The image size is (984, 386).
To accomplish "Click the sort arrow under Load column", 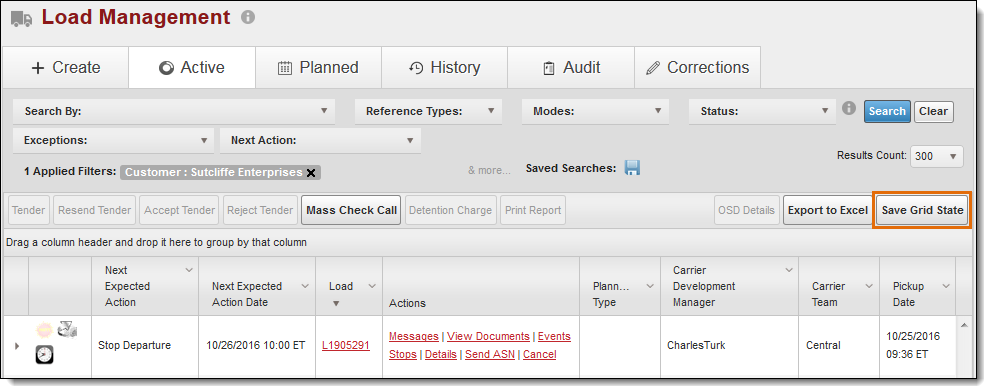I will [x=336, y=304].
